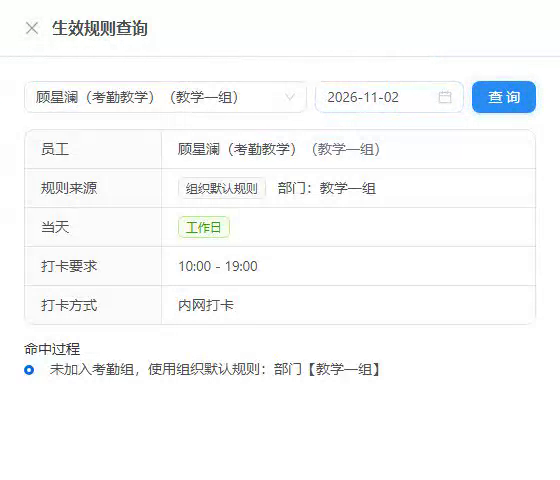560x480 pixels.
Task: Click the 生效规则查询 title
Action: click(100, 28)
